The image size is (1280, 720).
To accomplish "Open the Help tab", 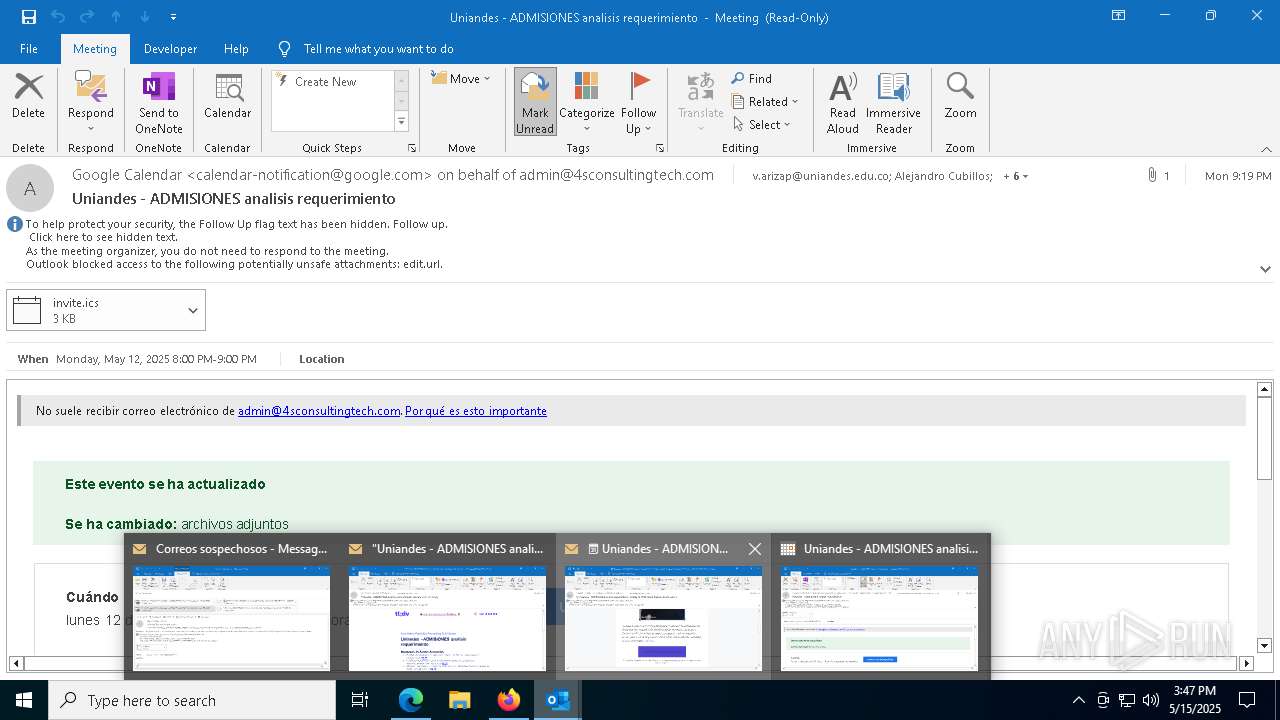I will tap(237, 49).
